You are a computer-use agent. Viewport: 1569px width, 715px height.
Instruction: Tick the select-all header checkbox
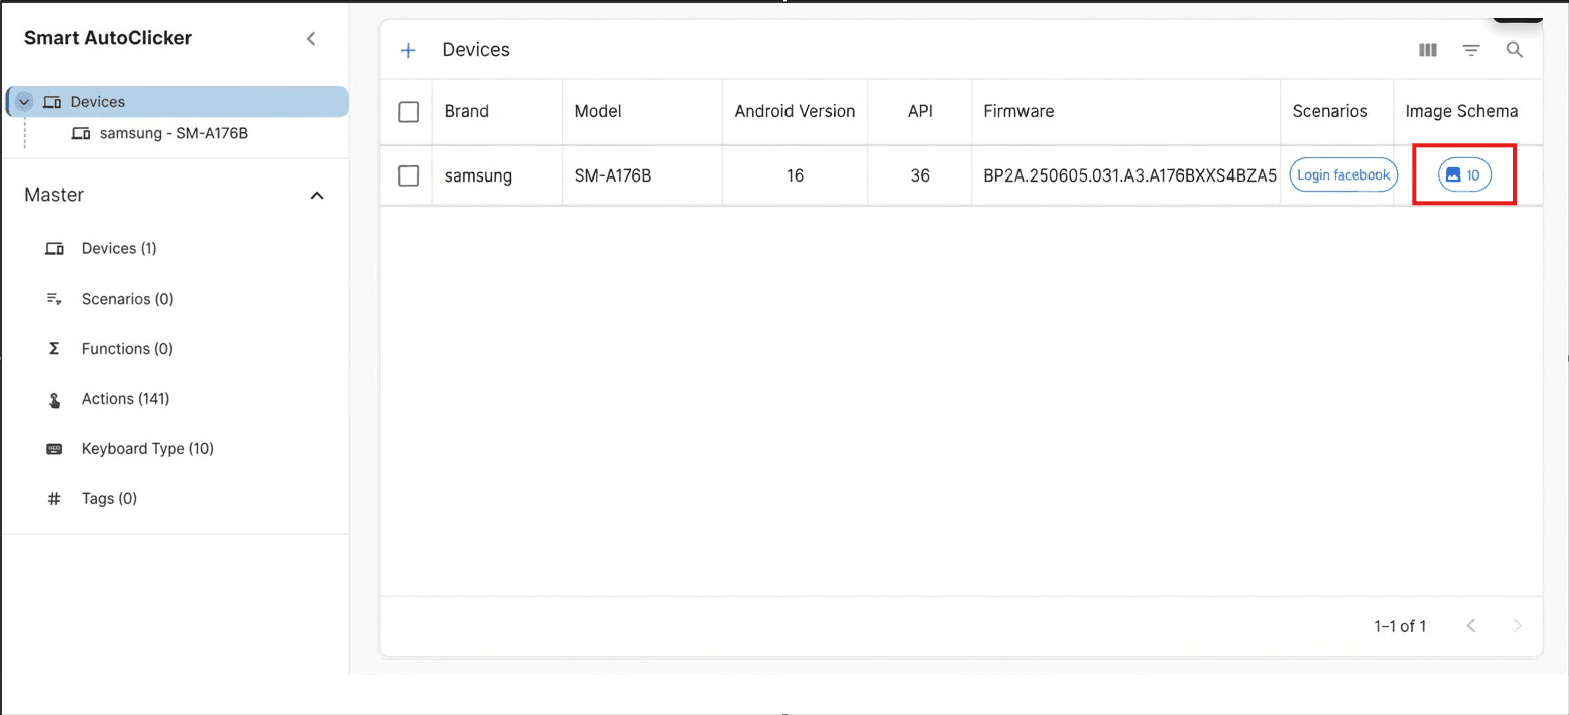[409, 112]
